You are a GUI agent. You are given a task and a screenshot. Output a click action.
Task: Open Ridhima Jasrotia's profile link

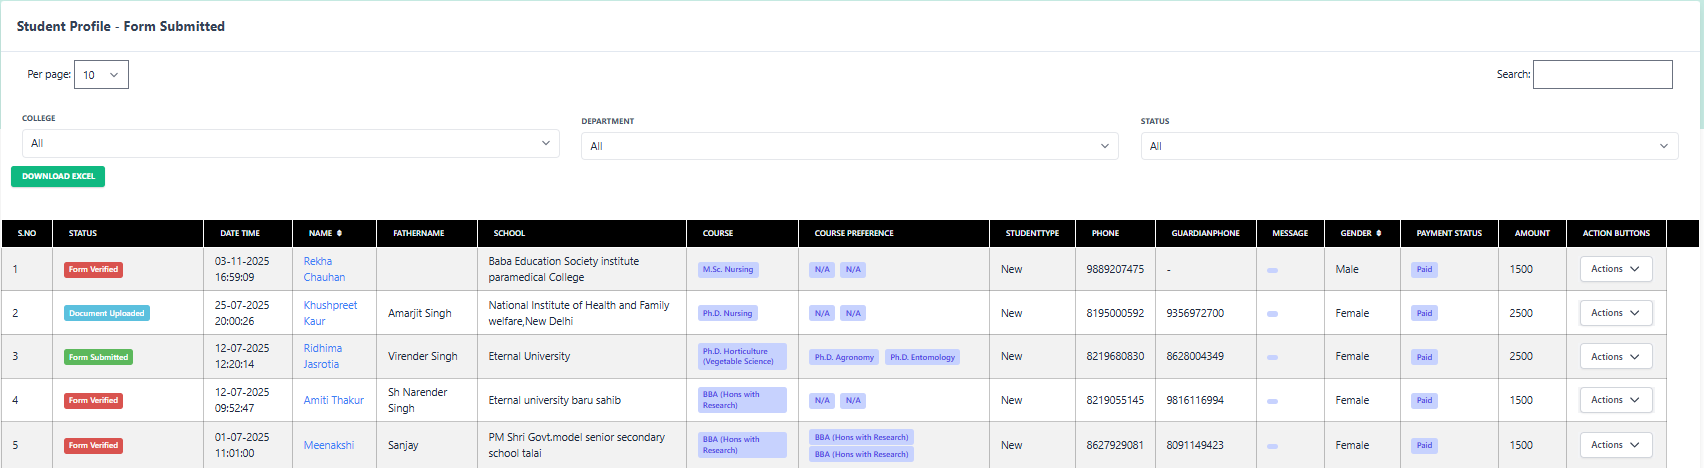point(323,356)
